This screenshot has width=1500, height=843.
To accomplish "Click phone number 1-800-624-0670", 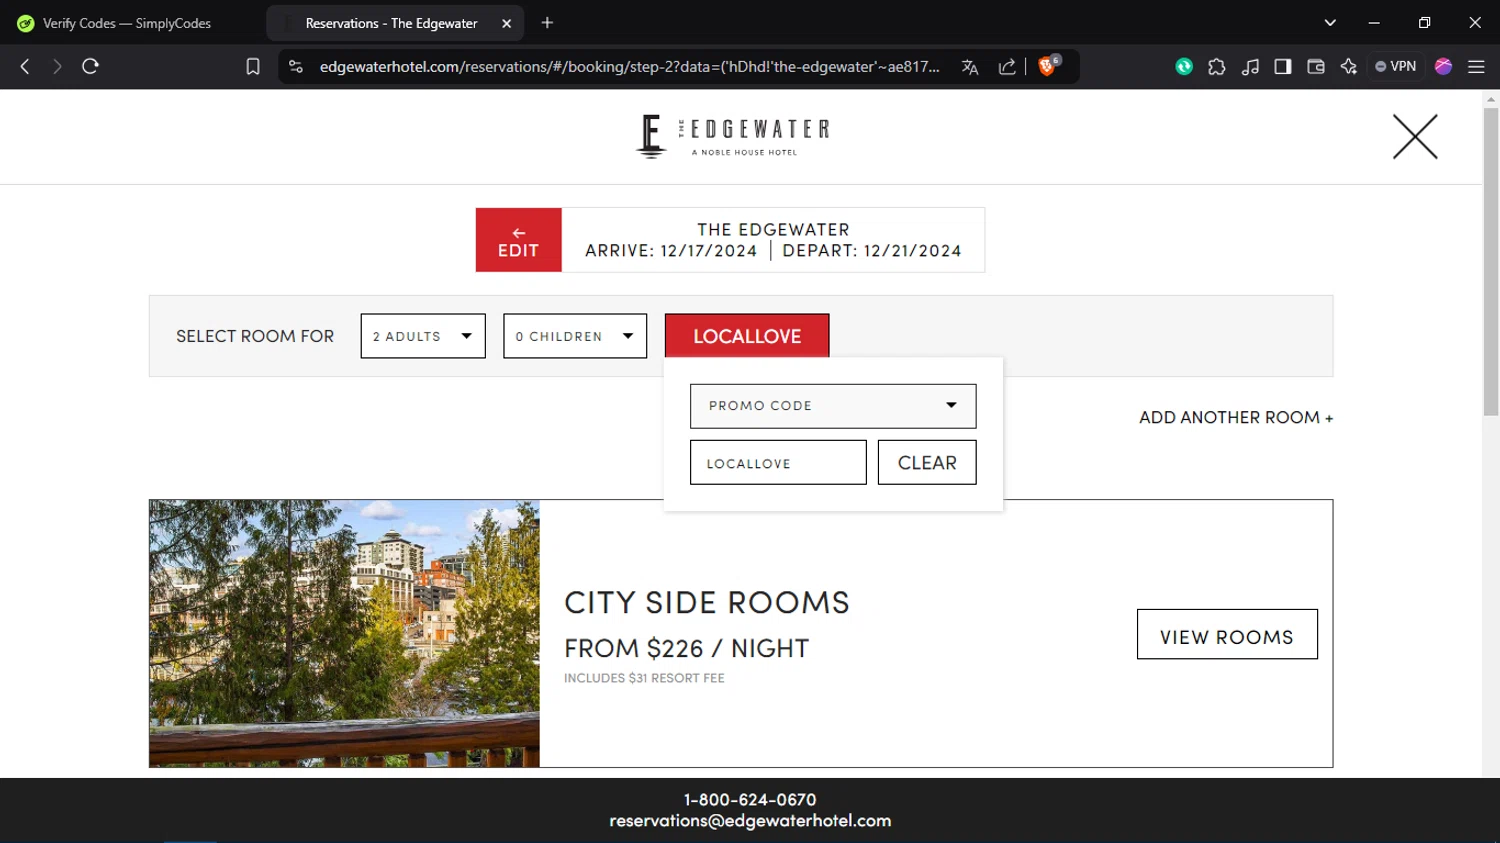I will click(x=750, y=800).
